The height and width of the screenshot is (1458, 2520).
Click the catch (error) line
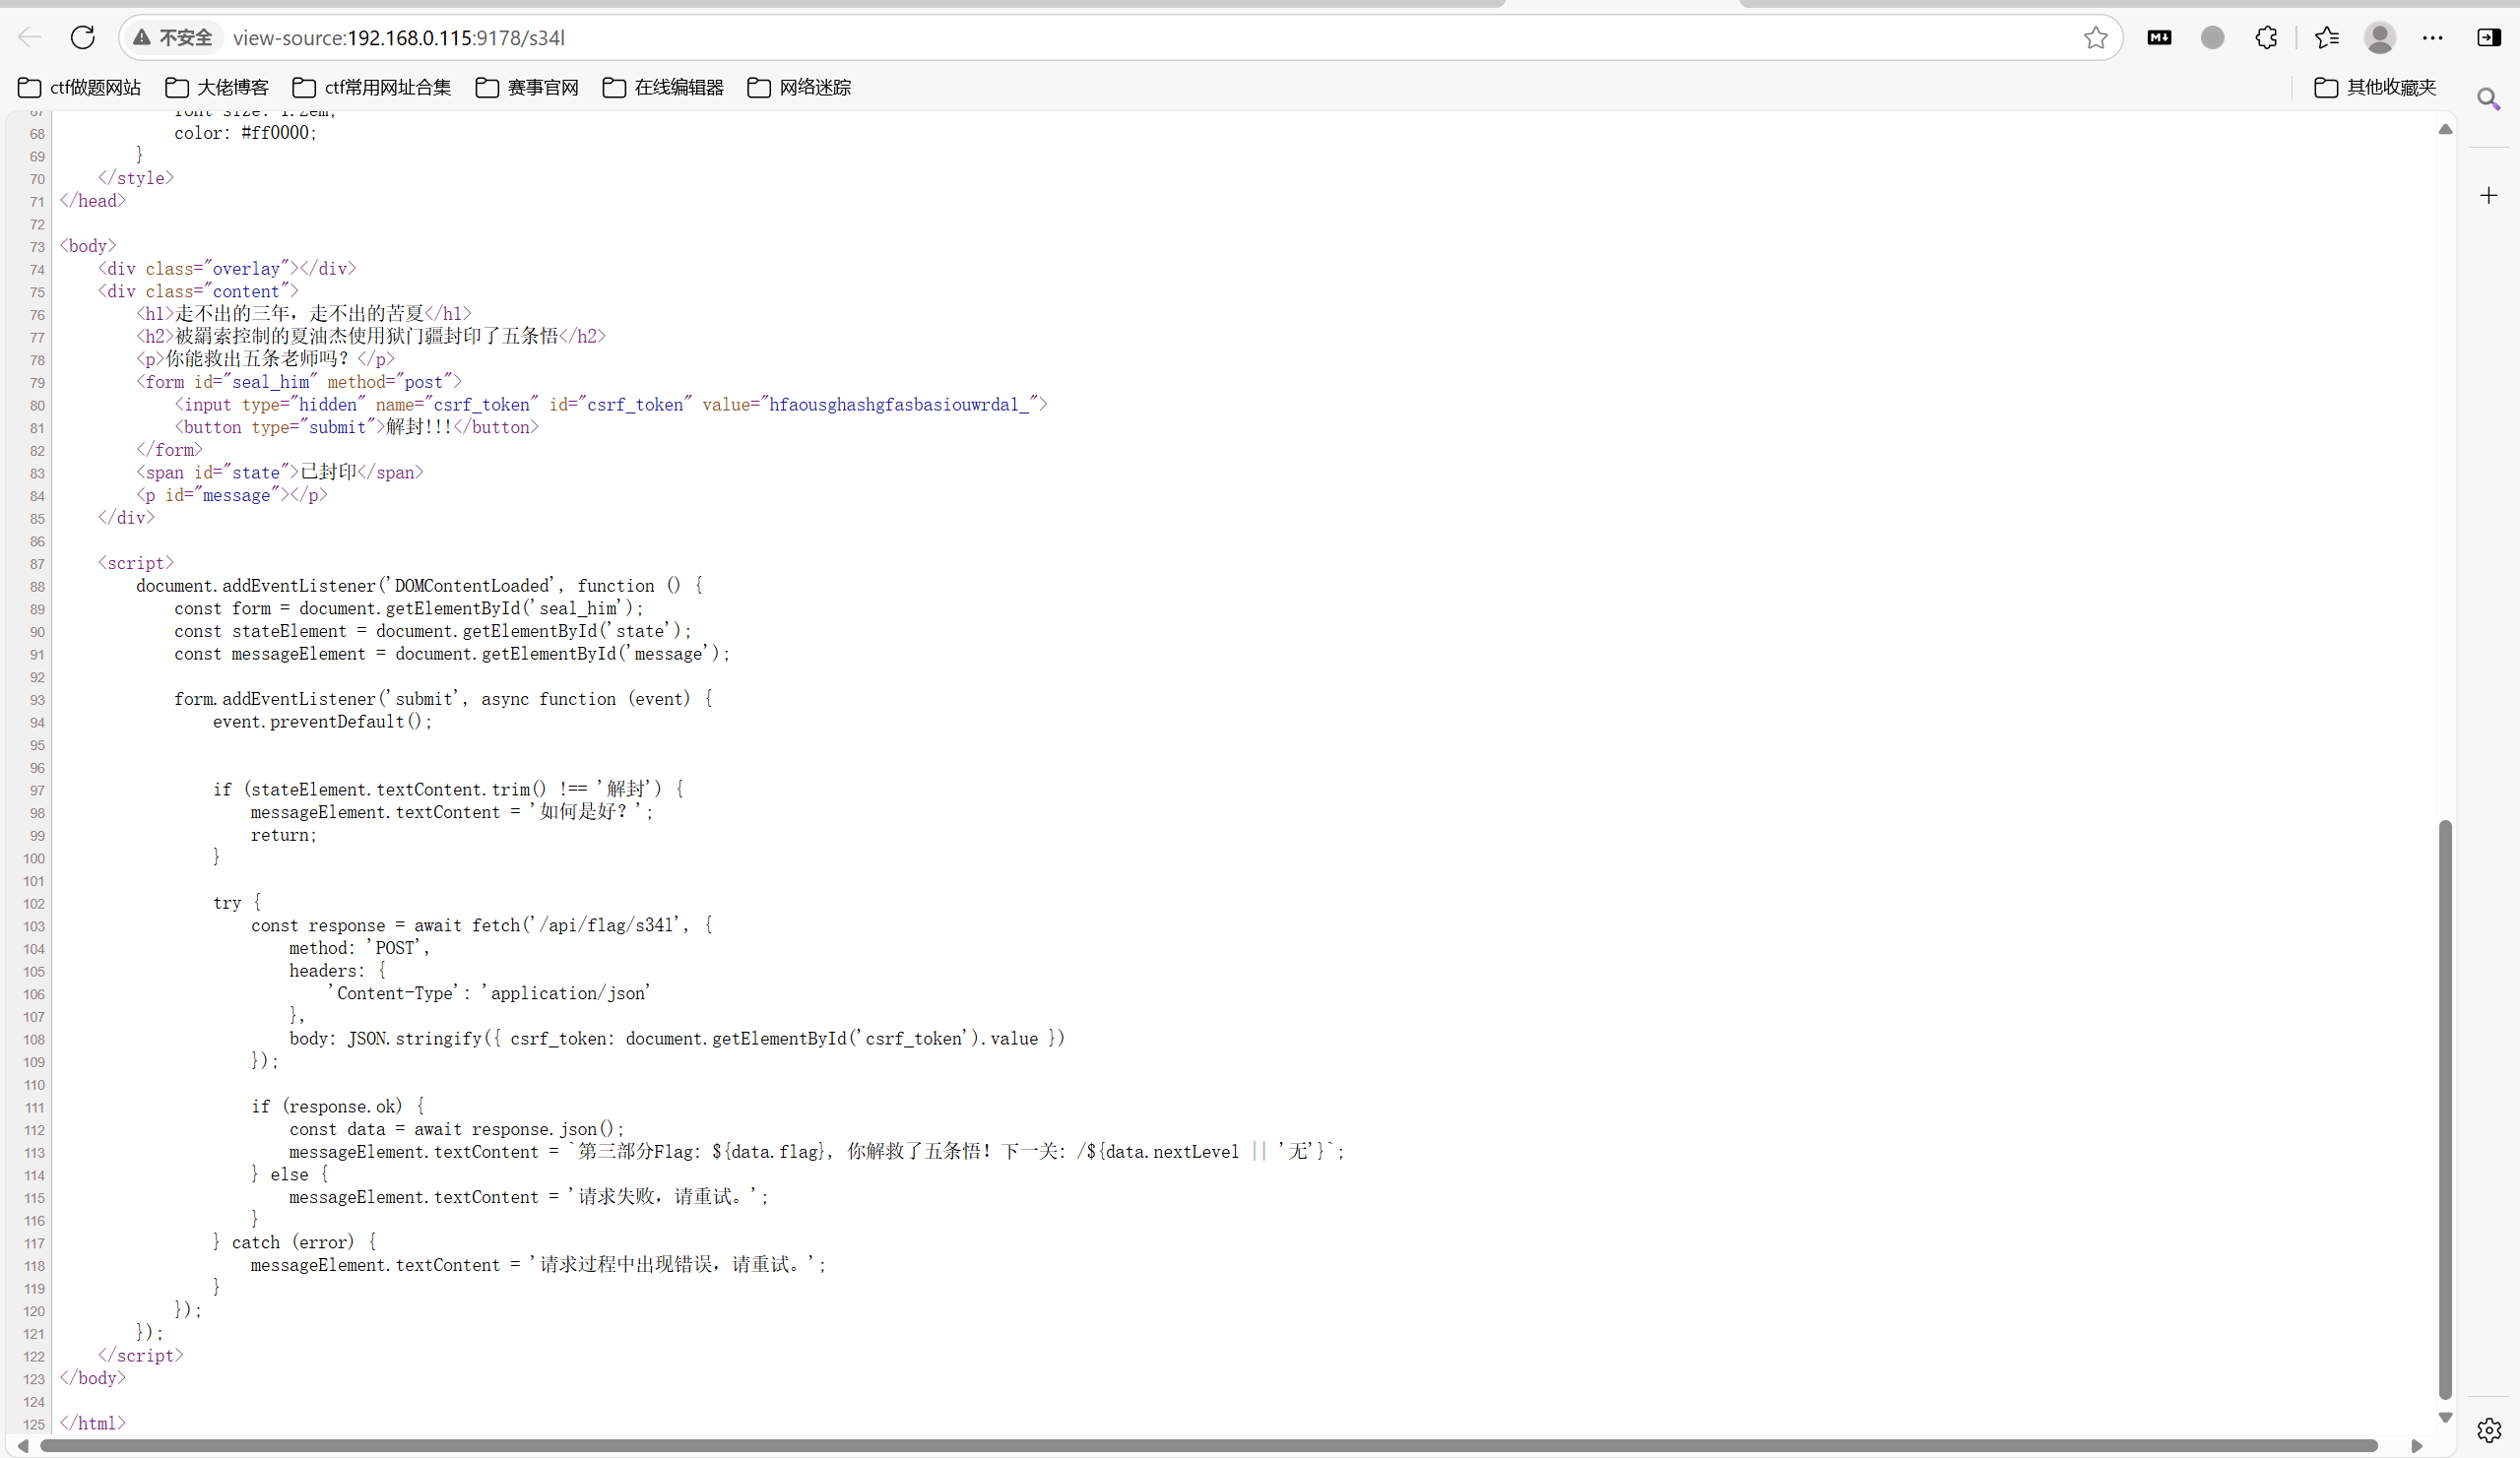click(x=295, y=1242)
